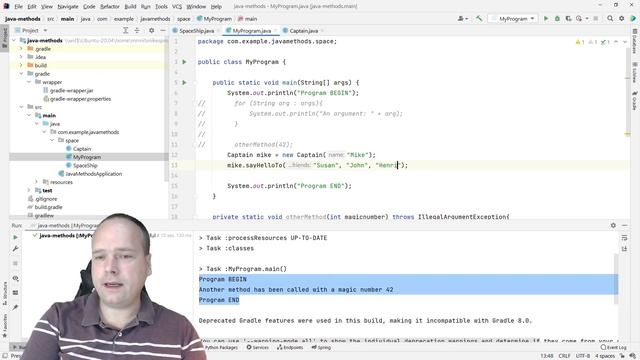Switch to Captain.java tab
640x360 pixels.
pos(303,31)
